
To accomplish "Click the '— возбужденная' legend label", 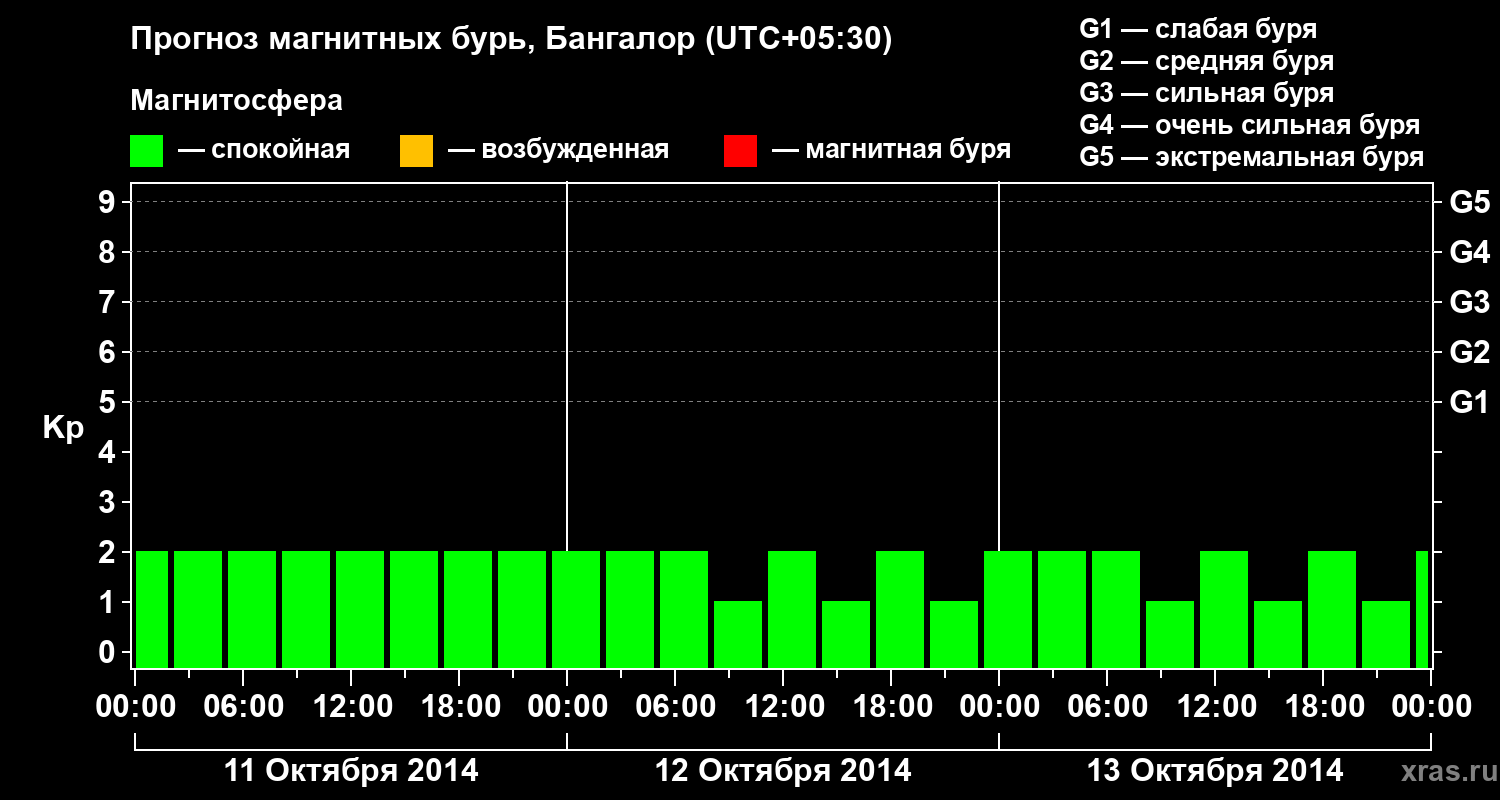I will tap(558, 150).
